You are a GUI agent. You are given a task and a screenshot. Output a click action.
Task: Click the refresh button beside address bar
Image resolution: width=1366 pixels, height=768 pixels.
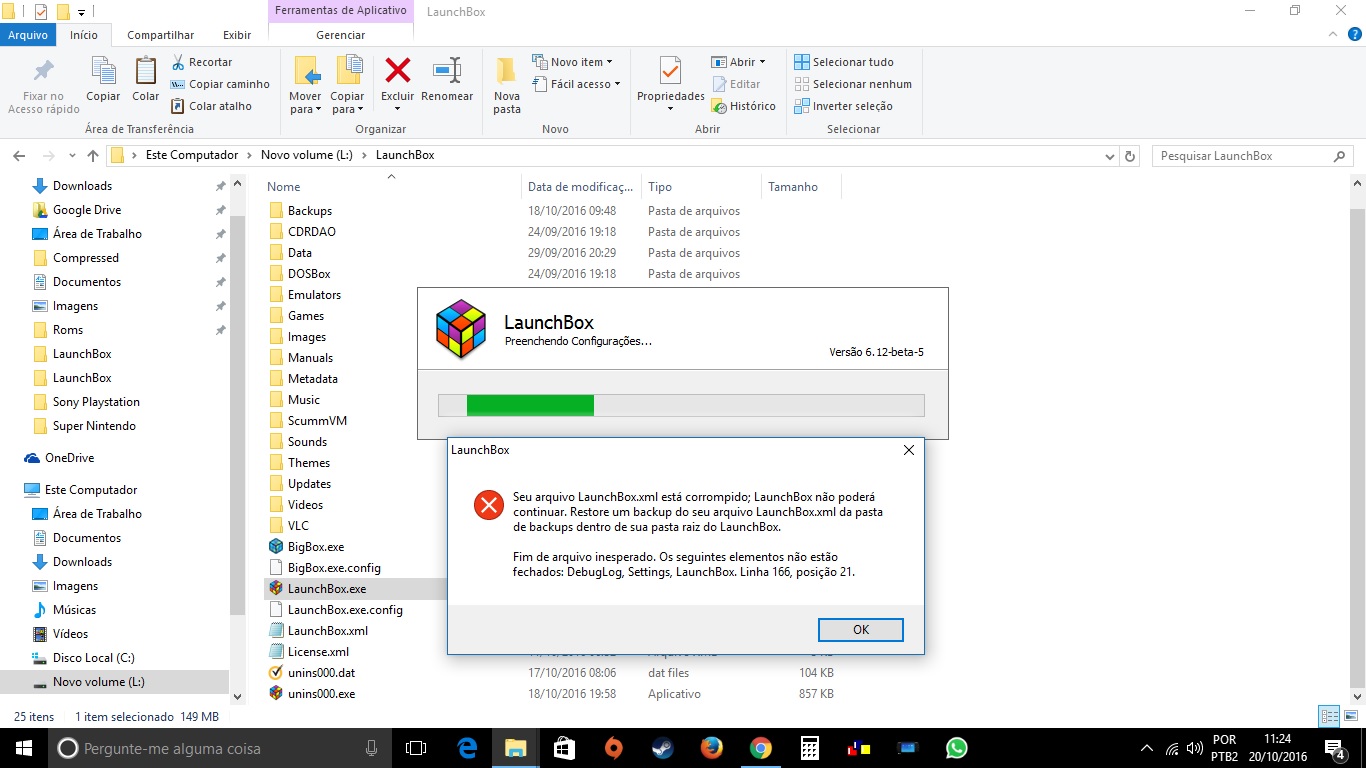1130,156
